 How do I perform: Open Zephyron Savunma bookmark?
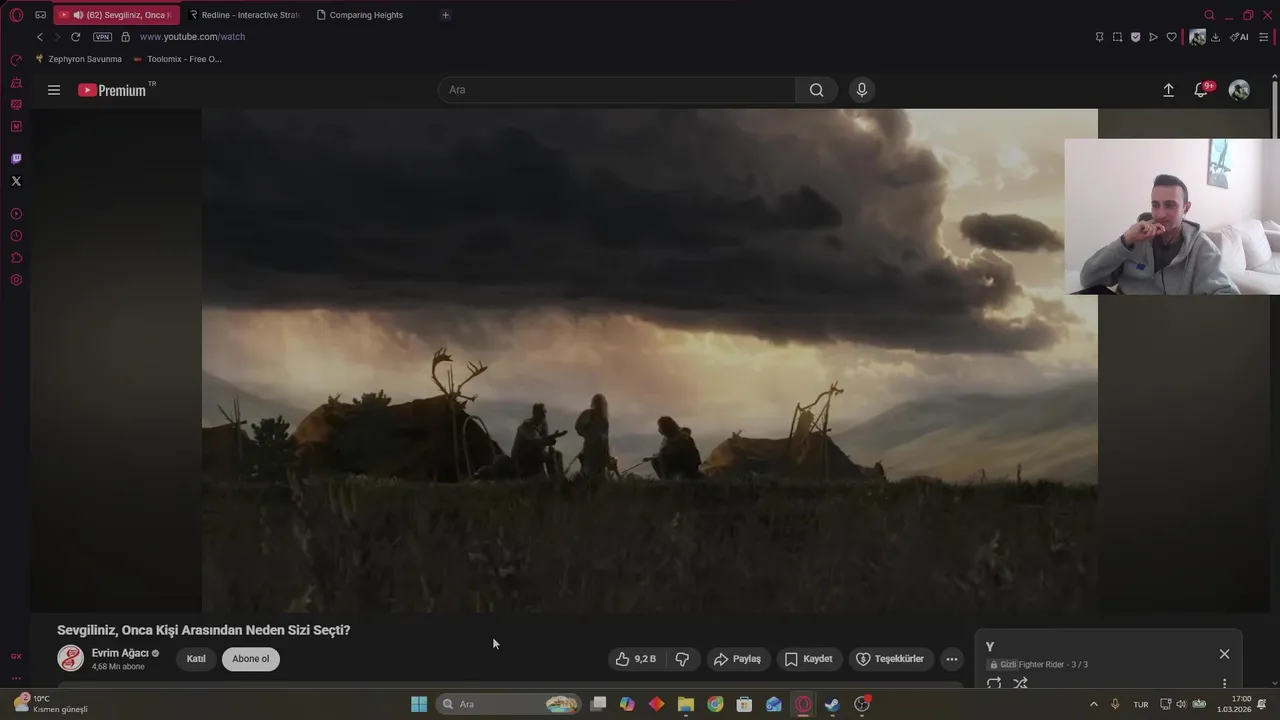[x=78, y=59]
